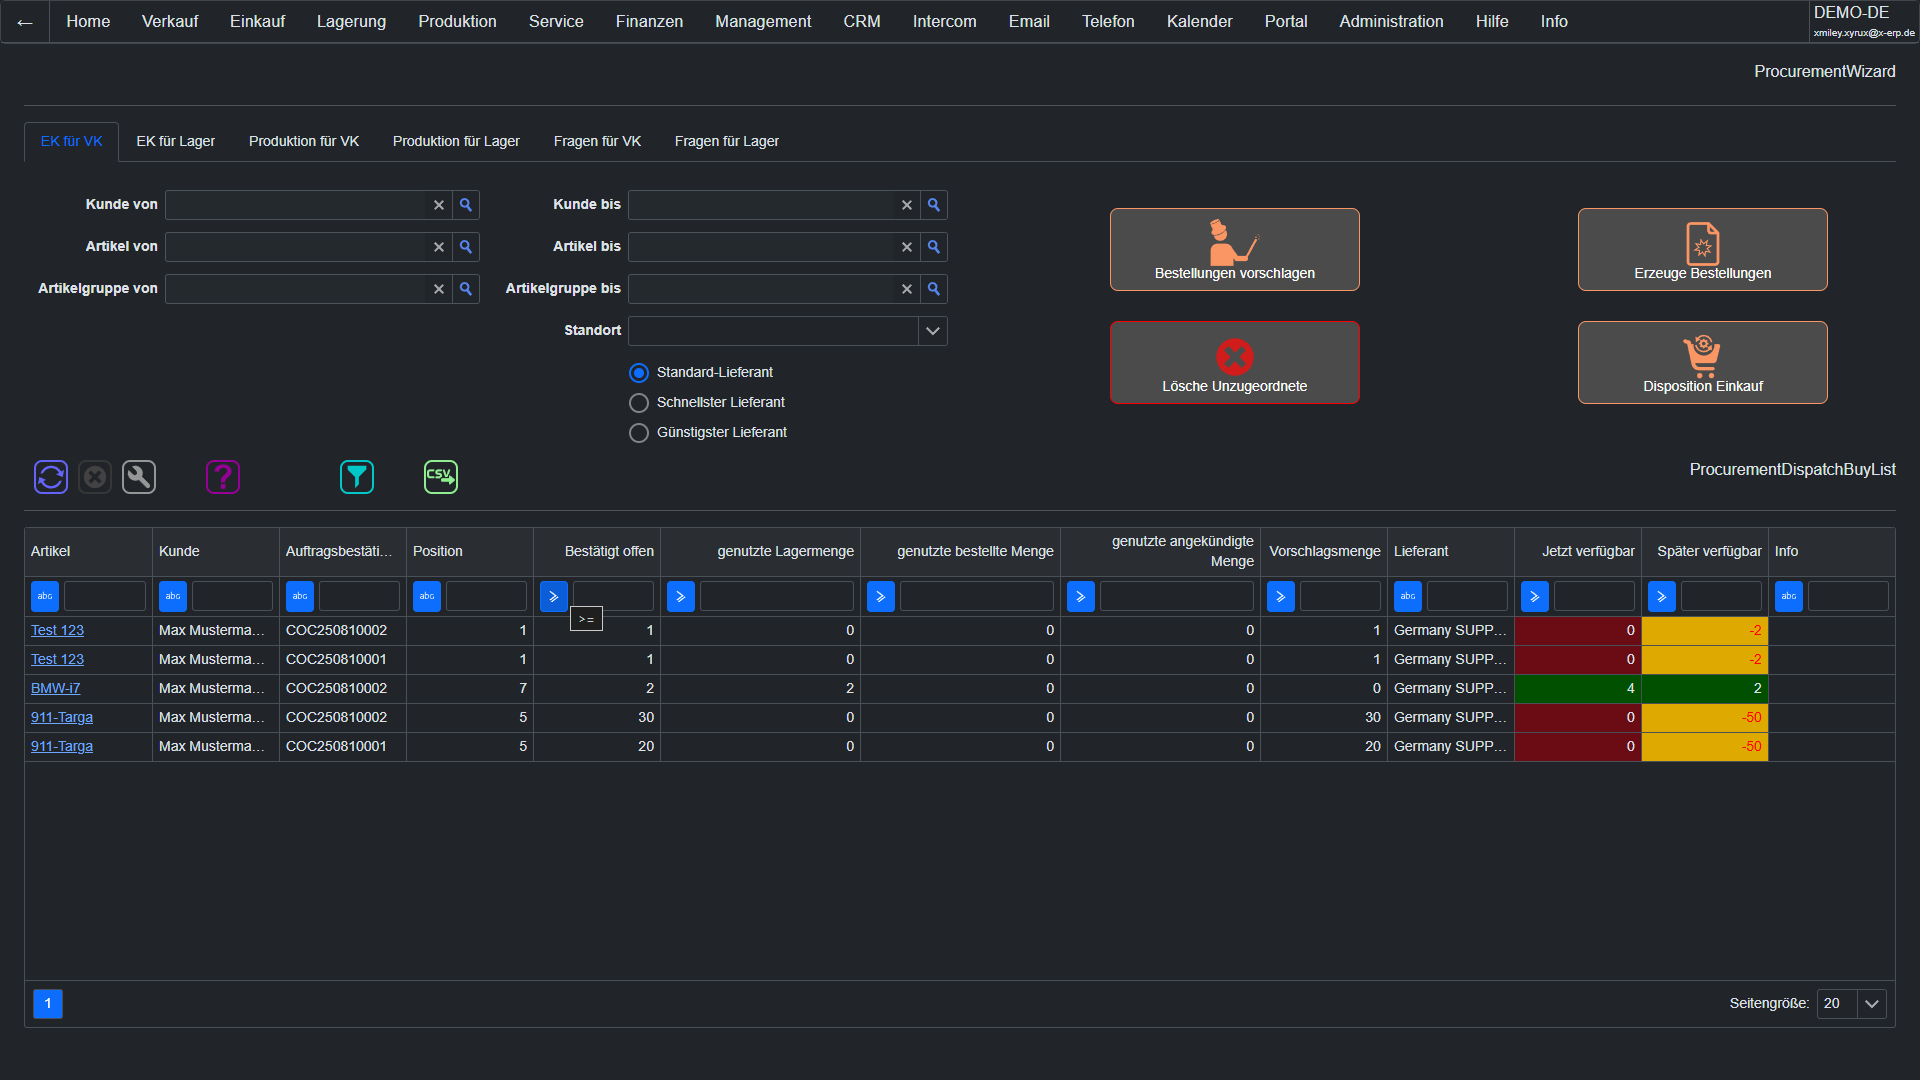Open Bestätigt offen filter operator selector
This screenshot has height=1080, width=1920.
(553, 597)
